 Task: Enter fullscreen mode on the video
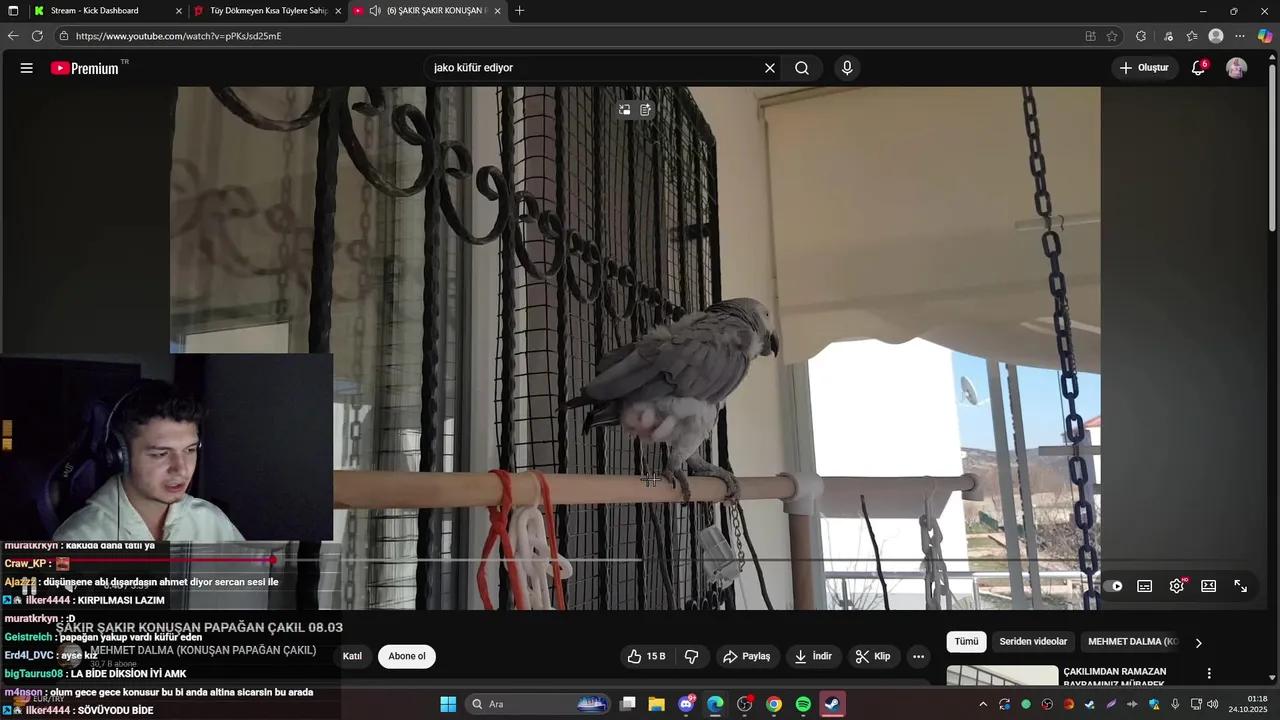(1240, 586)
